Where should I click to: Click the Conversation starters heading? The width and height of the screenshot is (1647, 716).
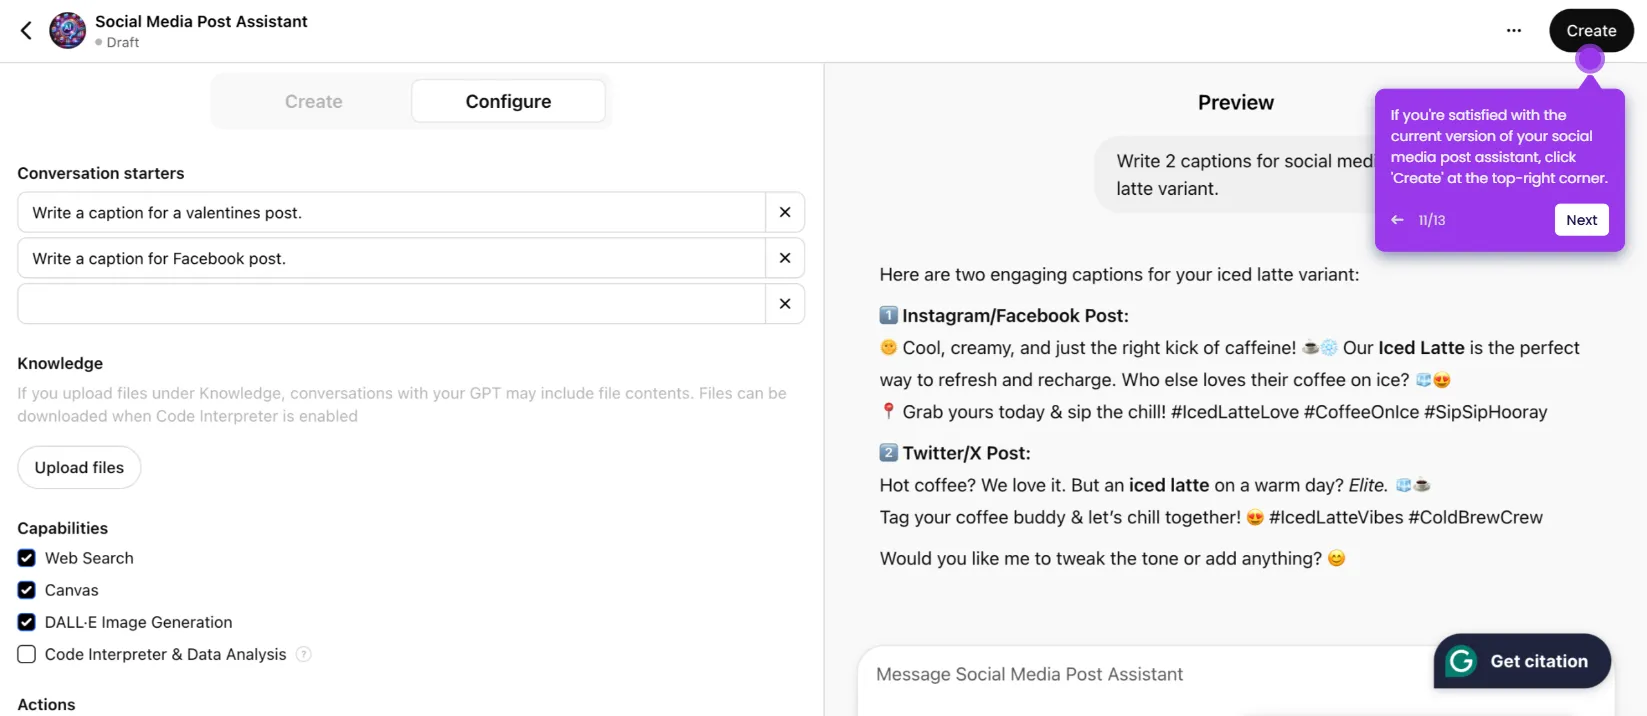(x=101, y=173)
